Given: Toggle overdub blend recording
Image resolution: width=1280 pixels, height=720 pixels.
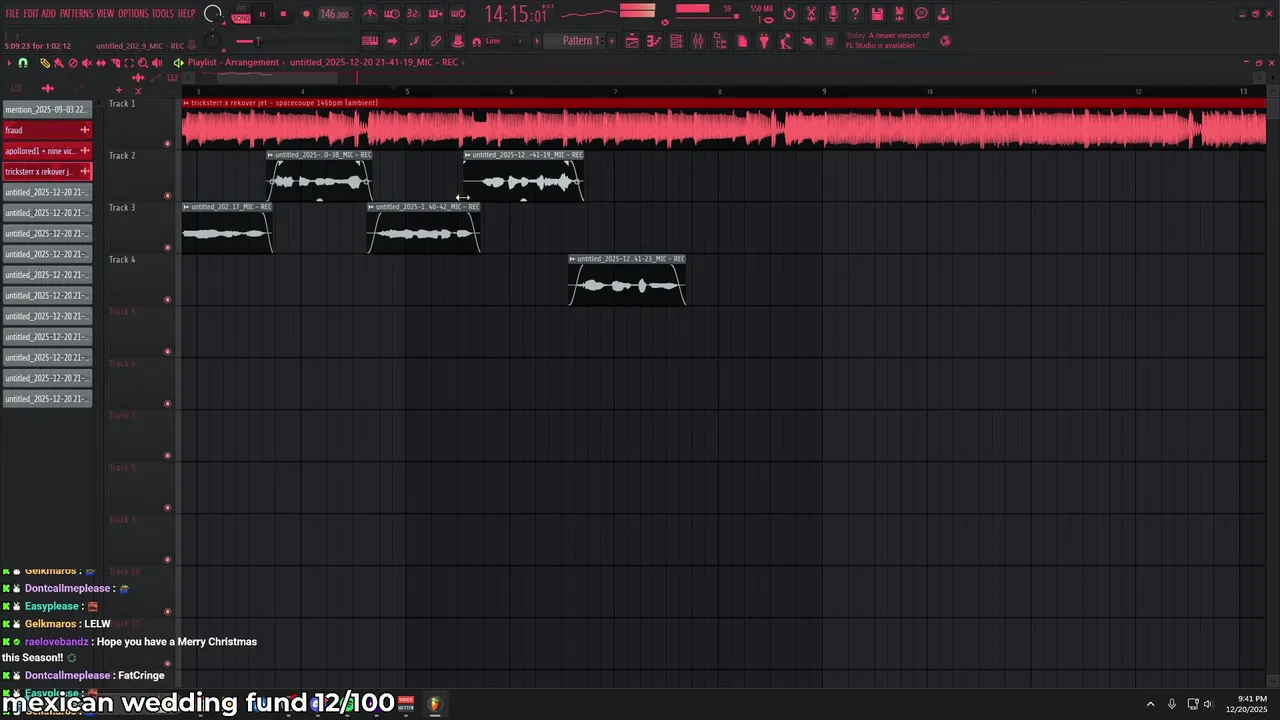Looking at the screenshot, I should point(436,14).
